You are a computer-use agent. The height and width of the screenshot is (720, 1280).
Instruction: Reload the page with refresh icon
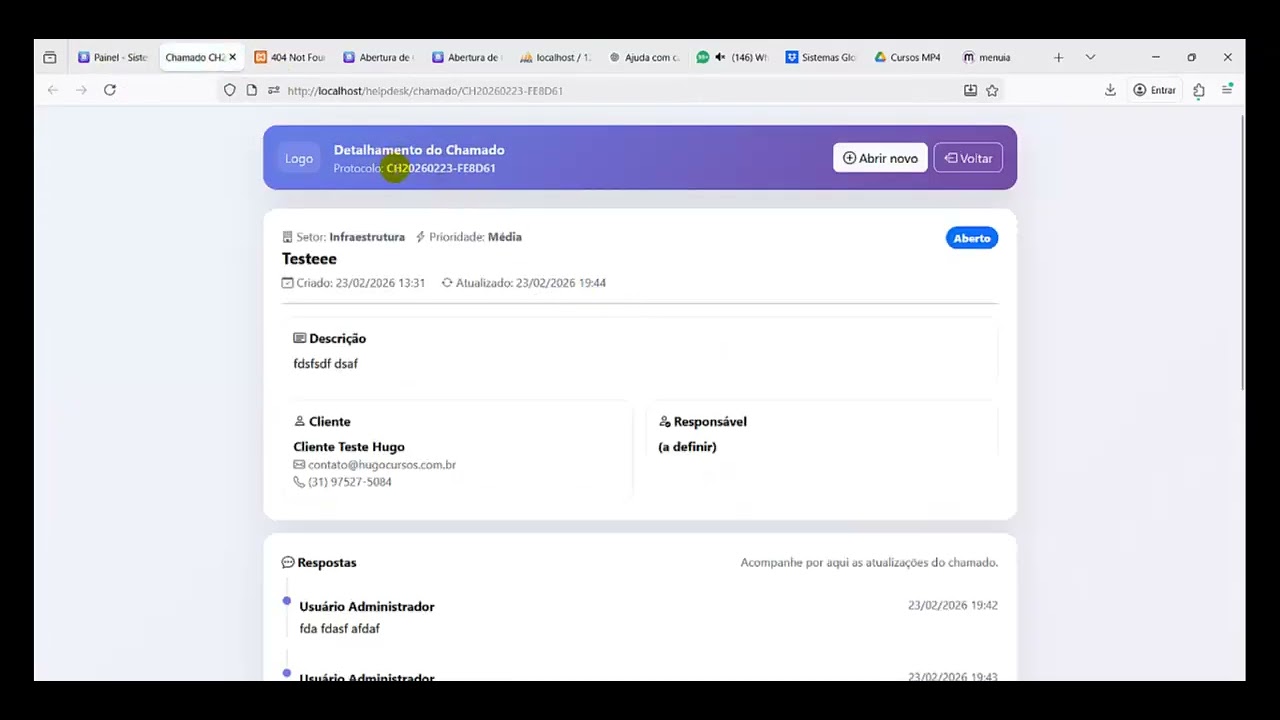(x=110, y=90)
